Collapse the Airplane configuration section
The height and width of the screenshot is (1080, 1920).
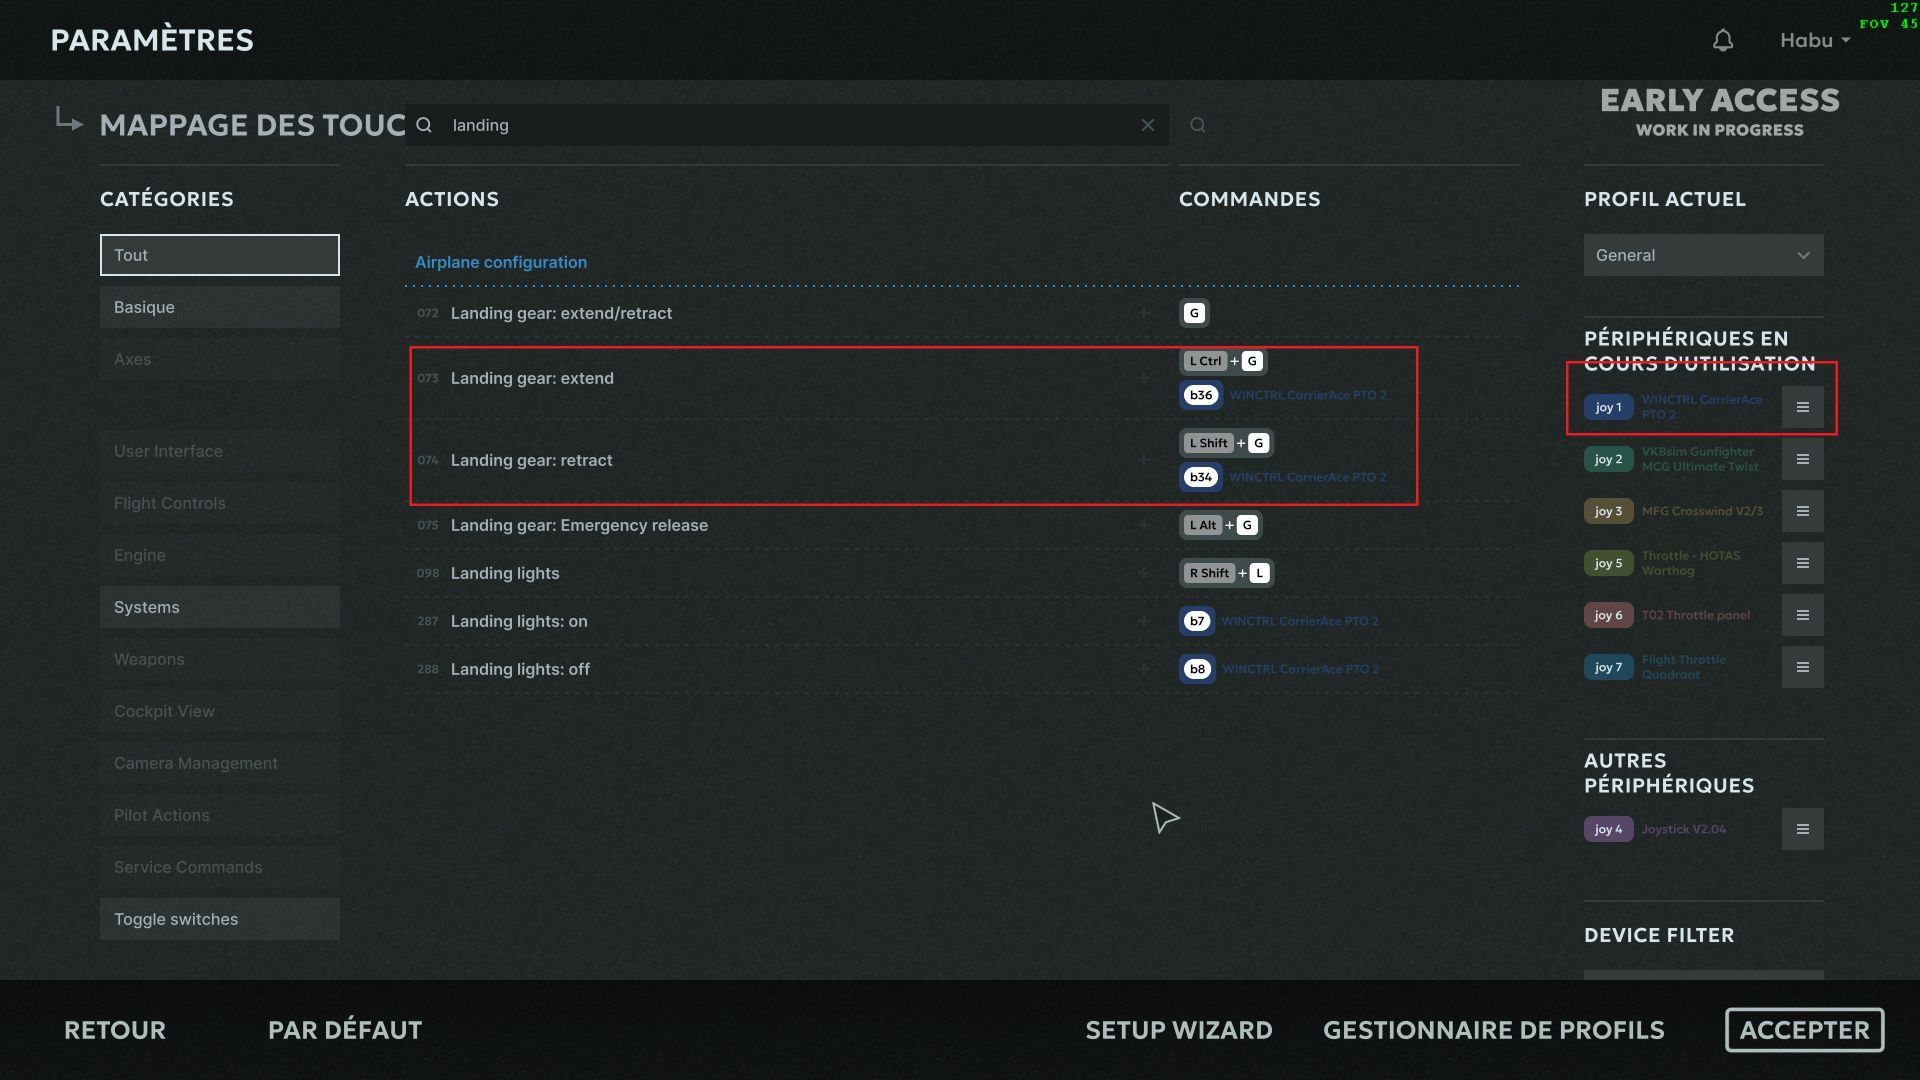pos(501,262)
